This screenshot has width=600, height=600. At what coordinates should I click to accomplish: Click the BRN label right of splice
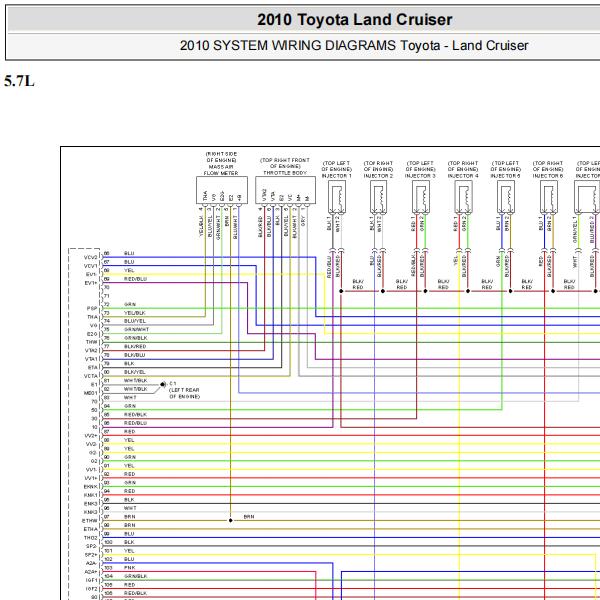249,517
